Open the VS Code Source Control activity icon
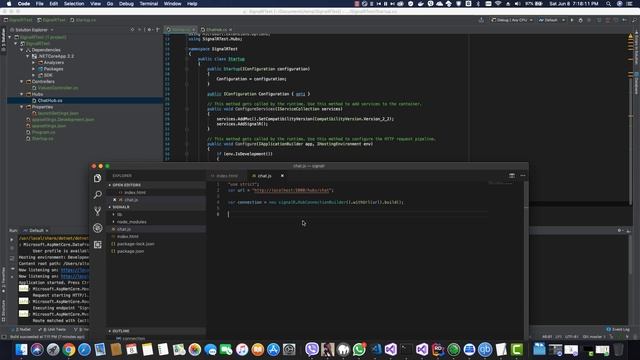The height and width of the screenshot is (360, 640). click(x=98, y=211)
